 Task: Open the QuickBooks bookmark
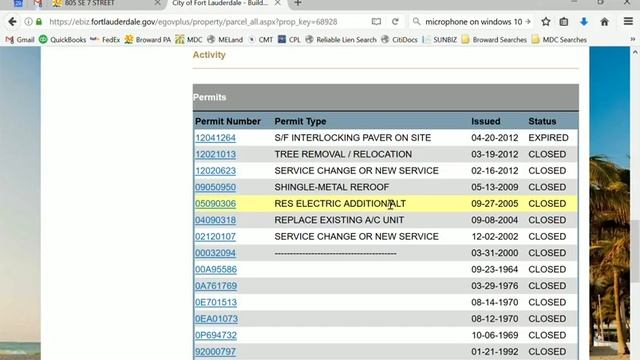click(x=62, y=40)
